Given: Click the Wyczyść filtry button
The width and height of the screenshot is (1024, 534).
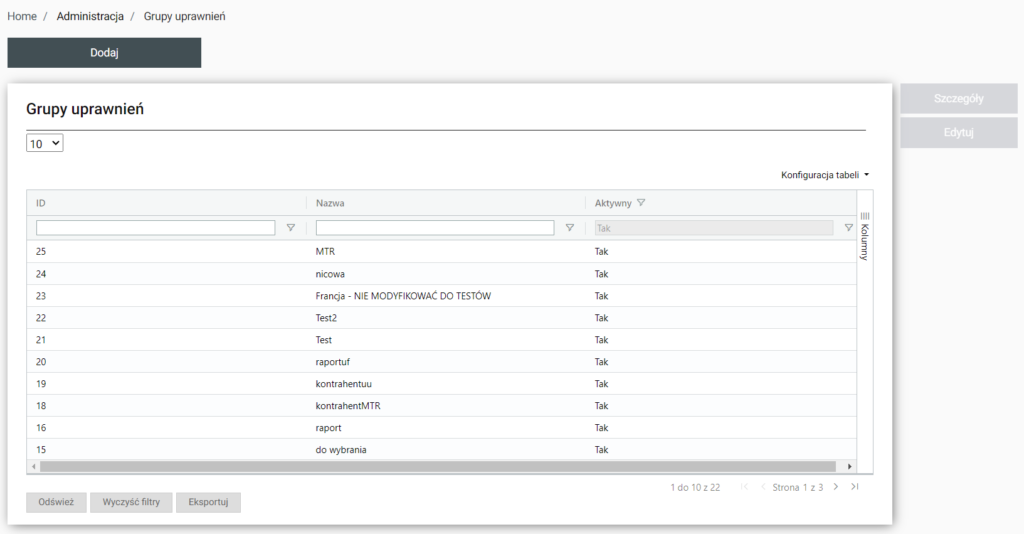Looking at the screenshot, I should [131, 502].
